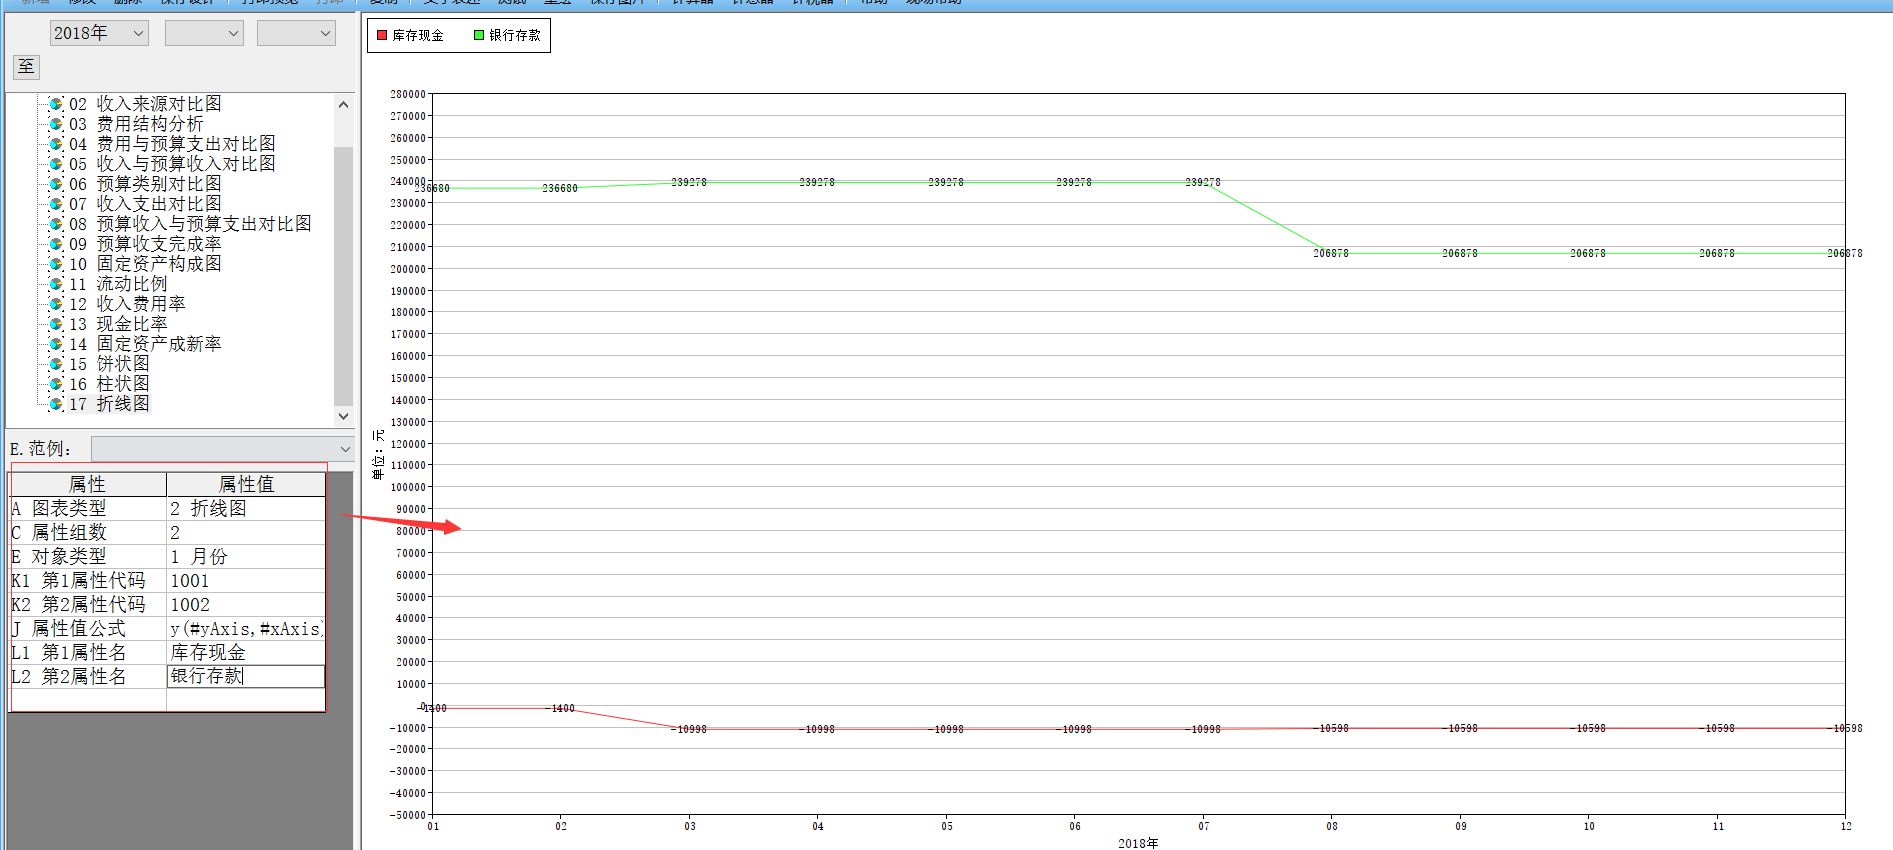Image resolution: width=1893 pixels, height=850 pixels.
Task: Click the pie icon beside 02 收入来源对比图
Action: click(56, 104)
